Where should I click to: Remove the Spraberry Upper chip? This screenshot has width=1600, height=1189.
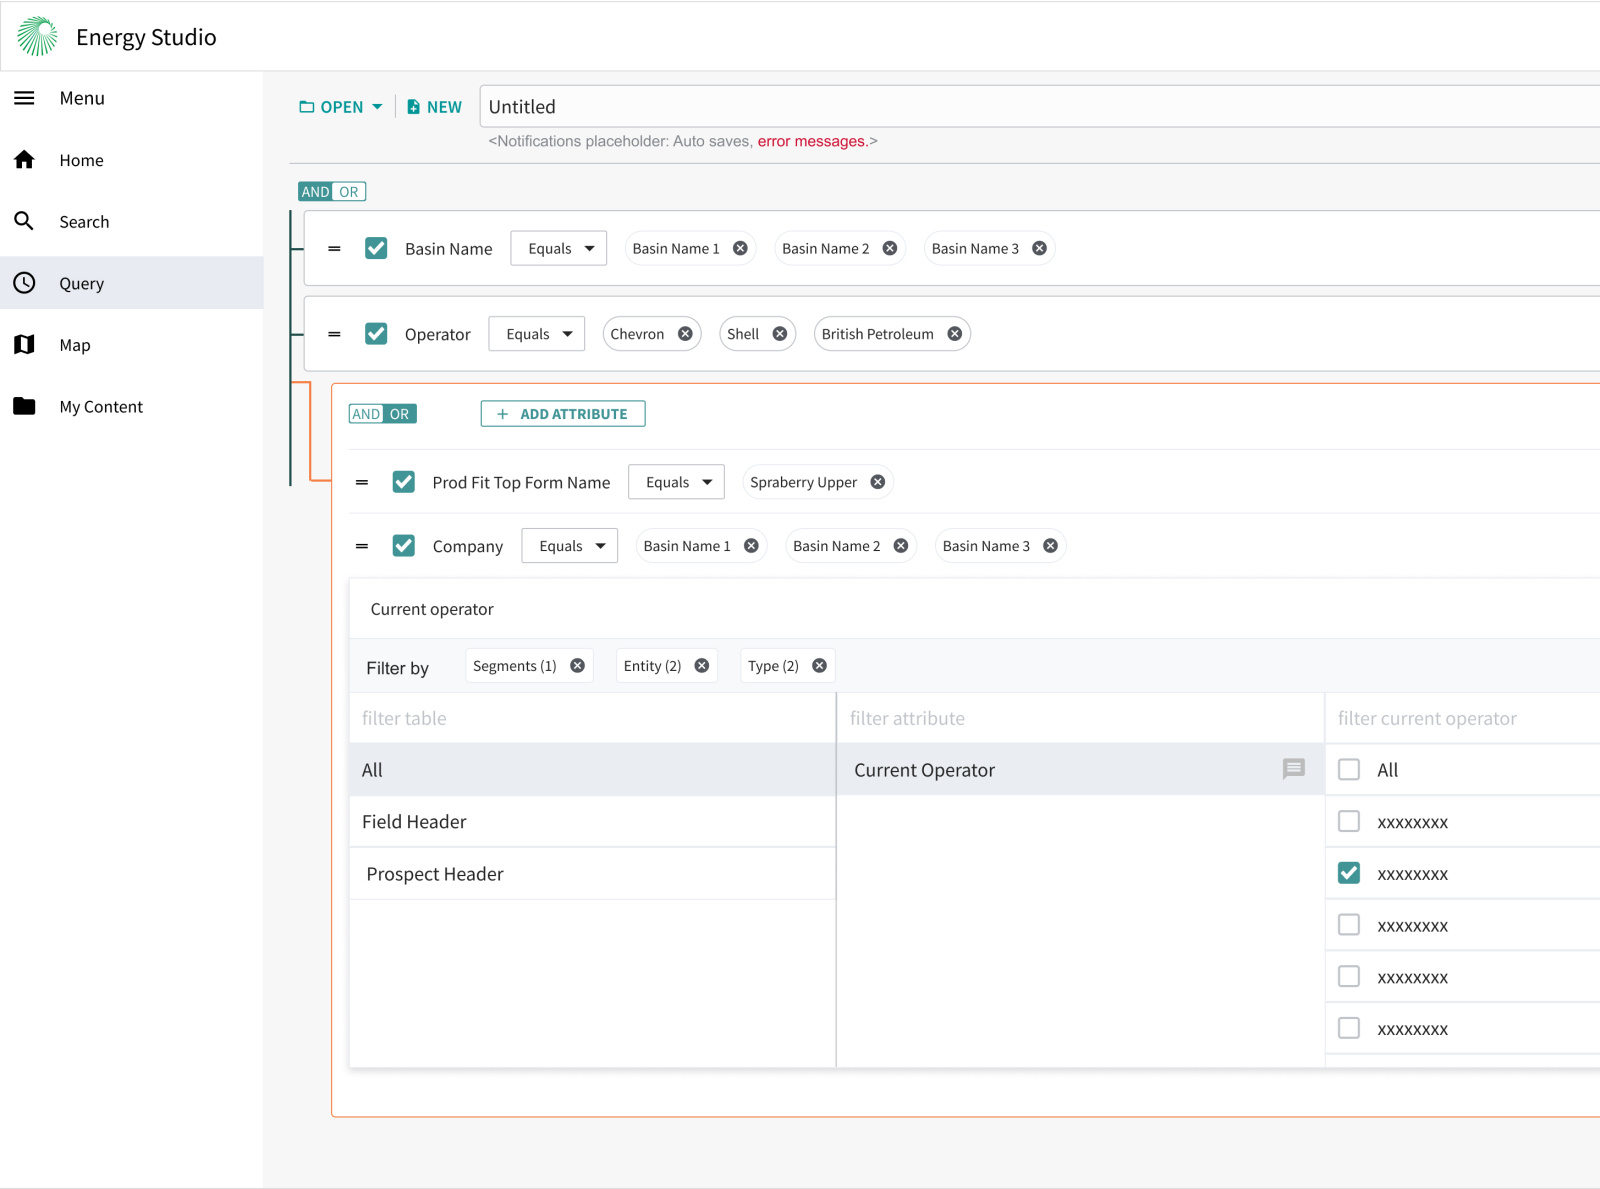point(878,482)
